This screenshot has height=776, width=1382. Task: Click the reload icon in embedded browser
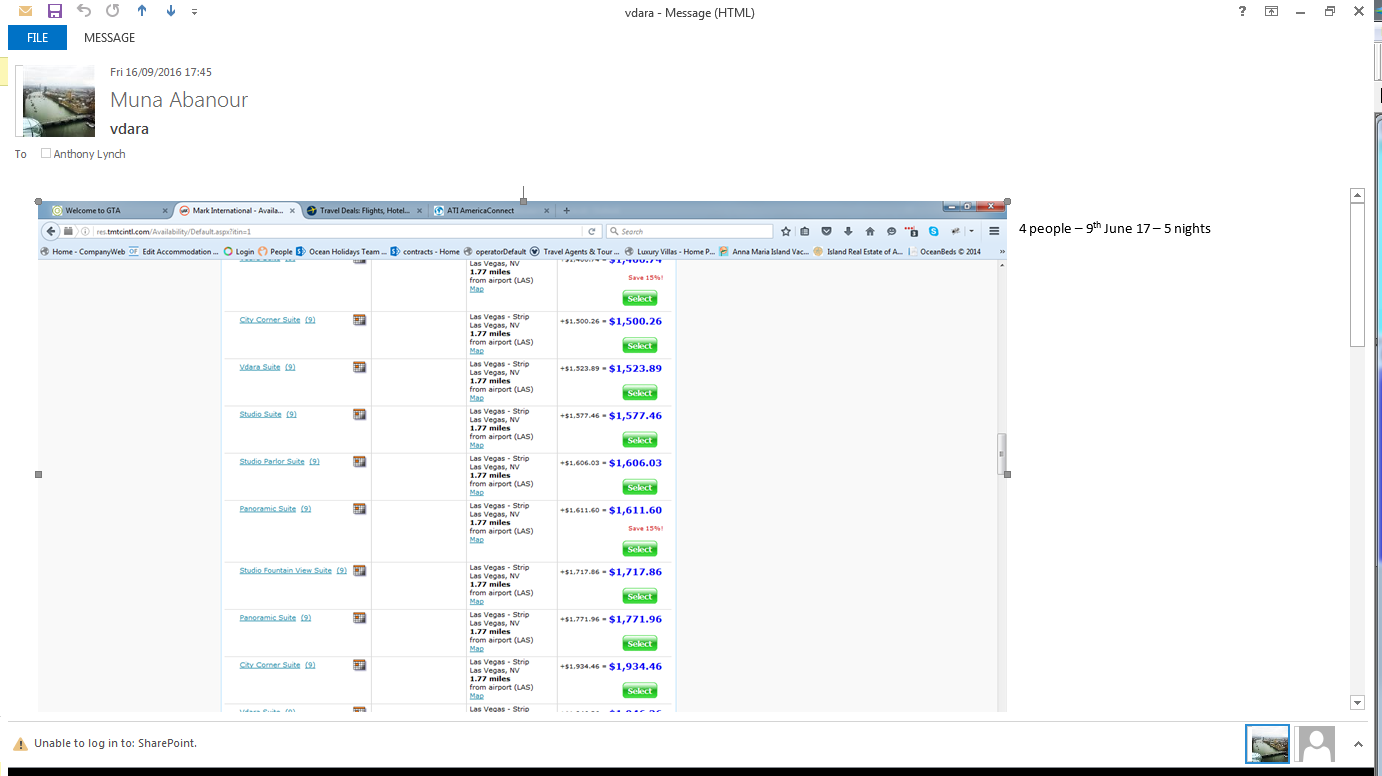click(x=592, y=231)
